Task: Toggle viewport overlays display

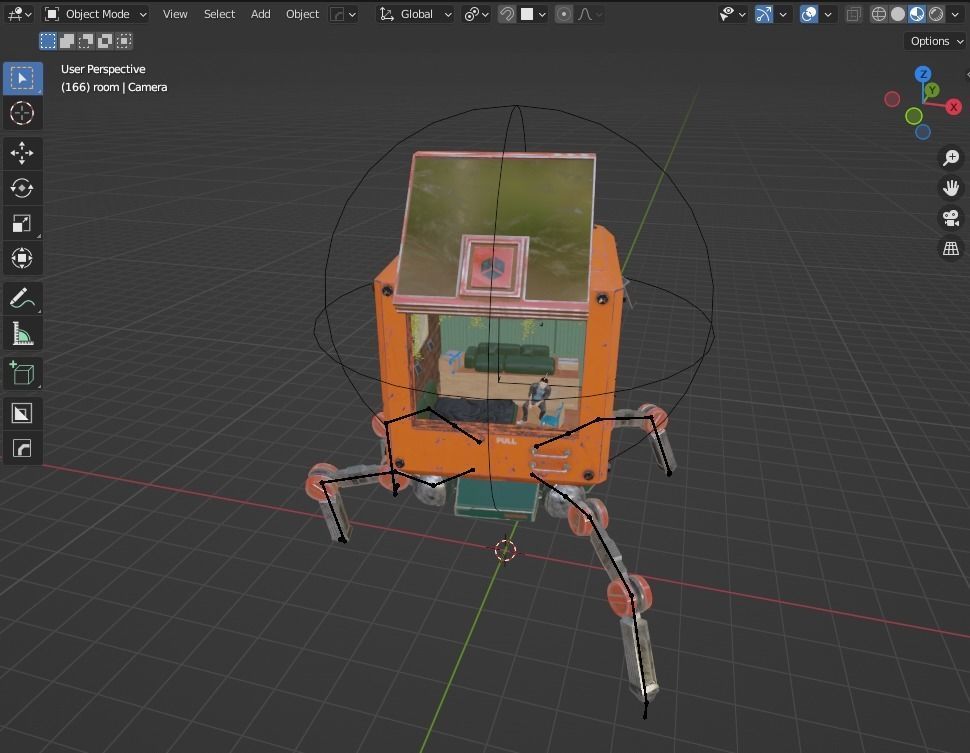Action: 809,14
